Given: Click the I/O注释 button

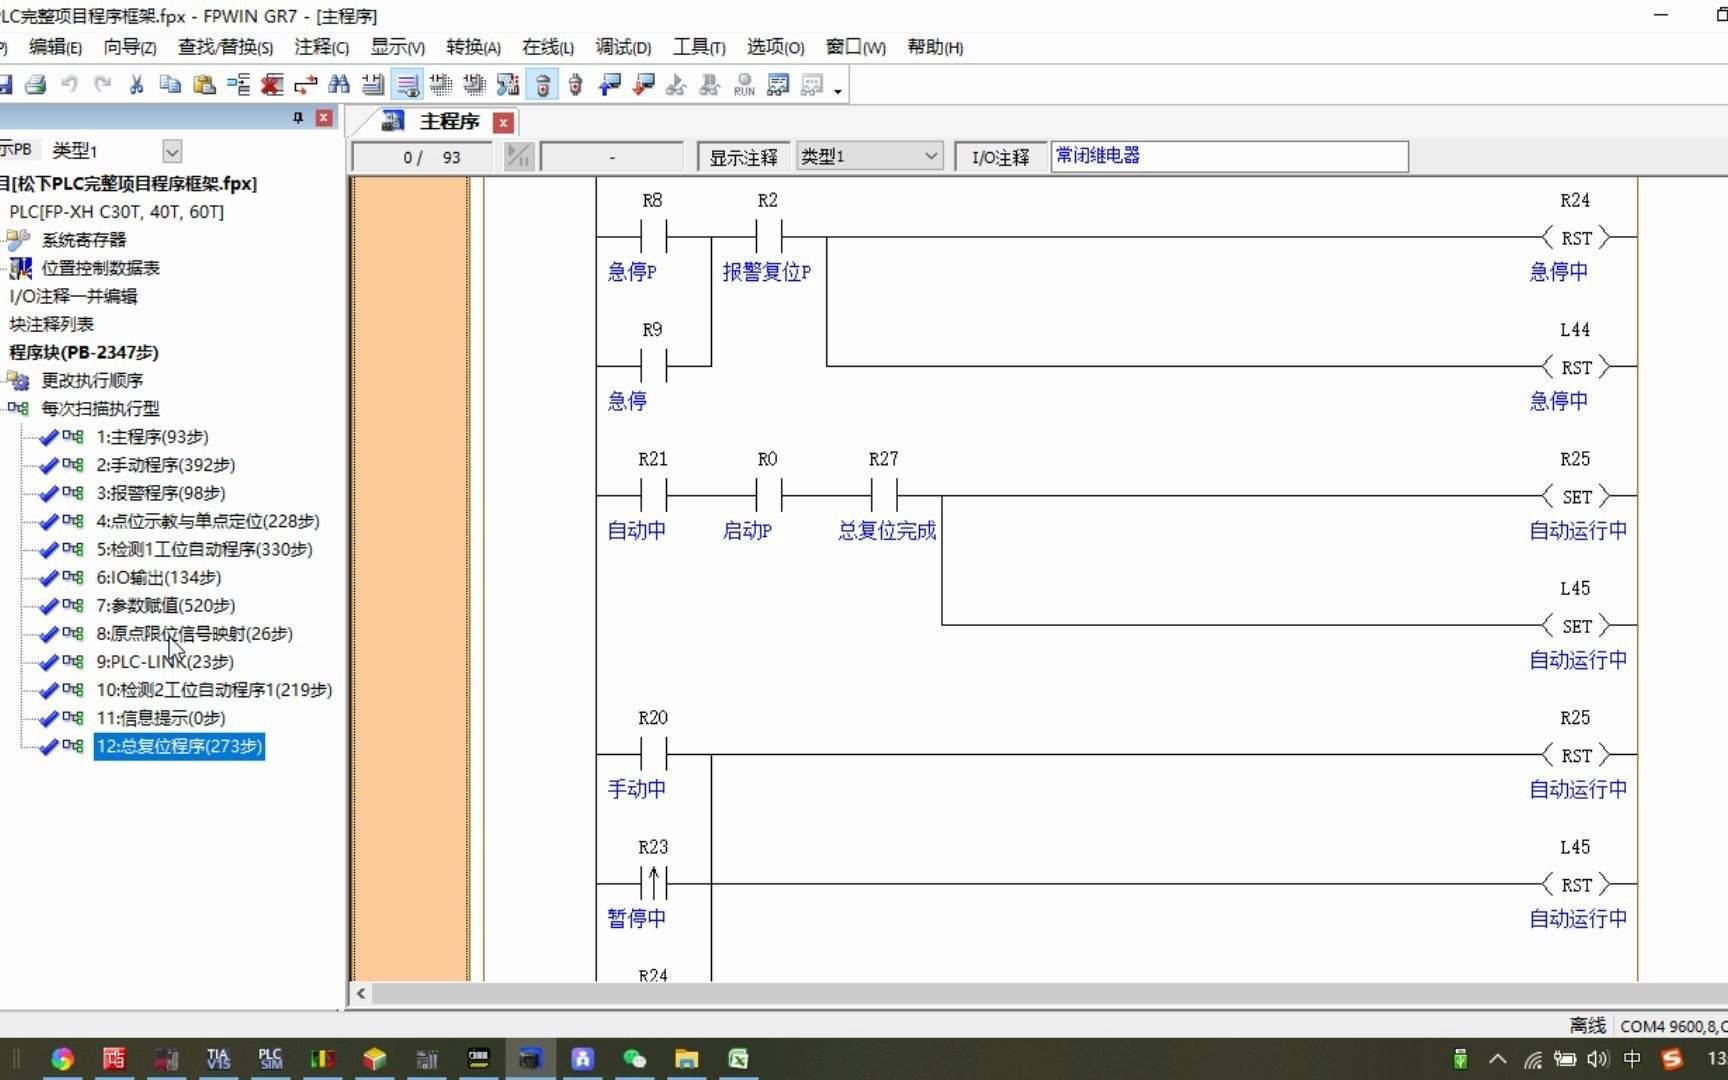Looking at the screenshot, I should coord(1000,157).
